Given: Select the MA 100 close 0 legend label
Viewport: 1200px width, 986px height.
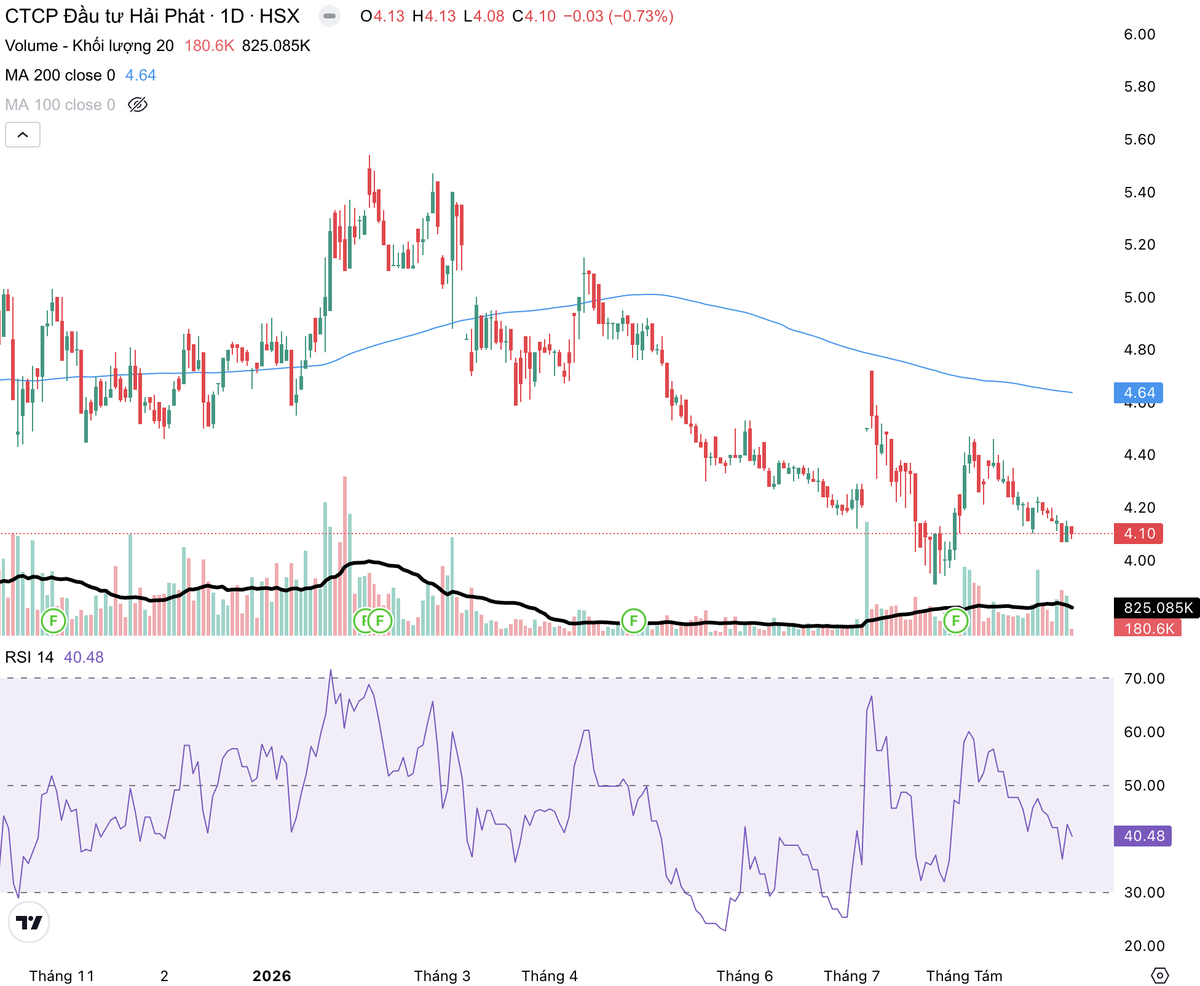Looking at the screenshot, I should tap(60, 104).
